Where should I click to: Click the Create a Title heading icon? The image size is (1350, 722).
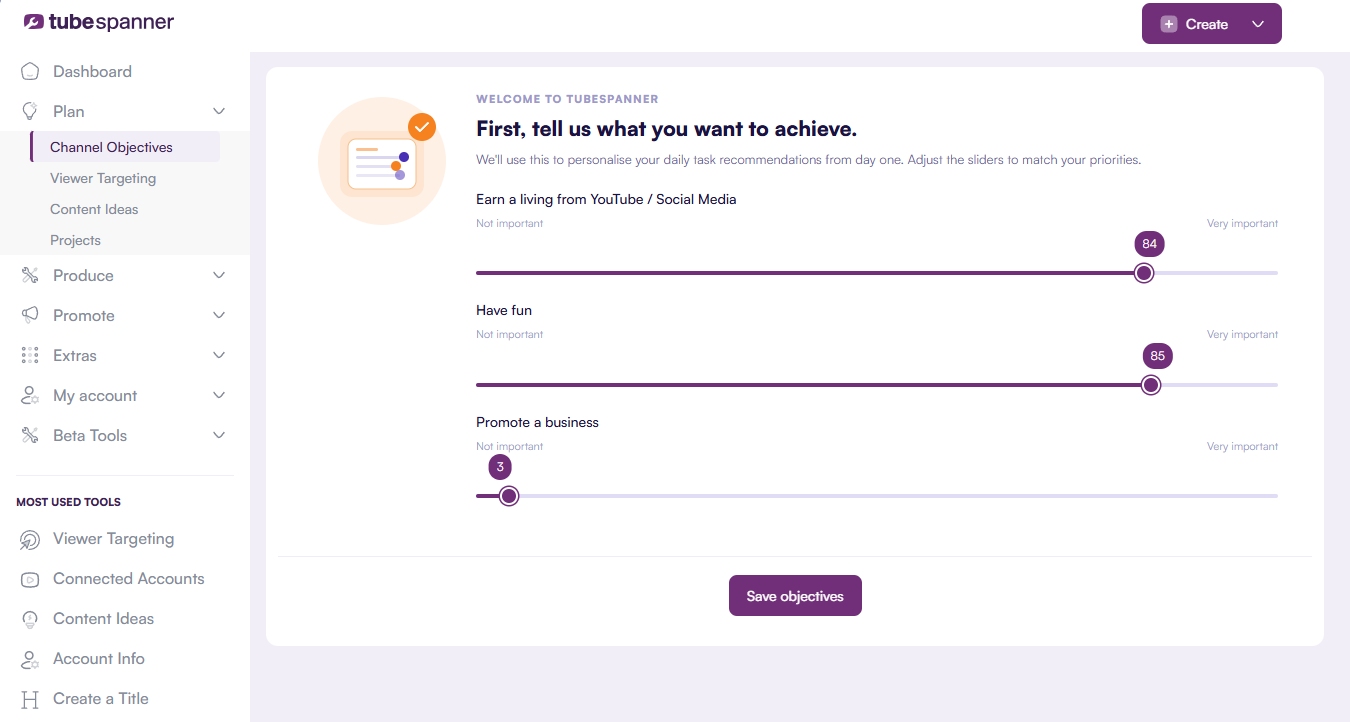click(x=30, y=699)
